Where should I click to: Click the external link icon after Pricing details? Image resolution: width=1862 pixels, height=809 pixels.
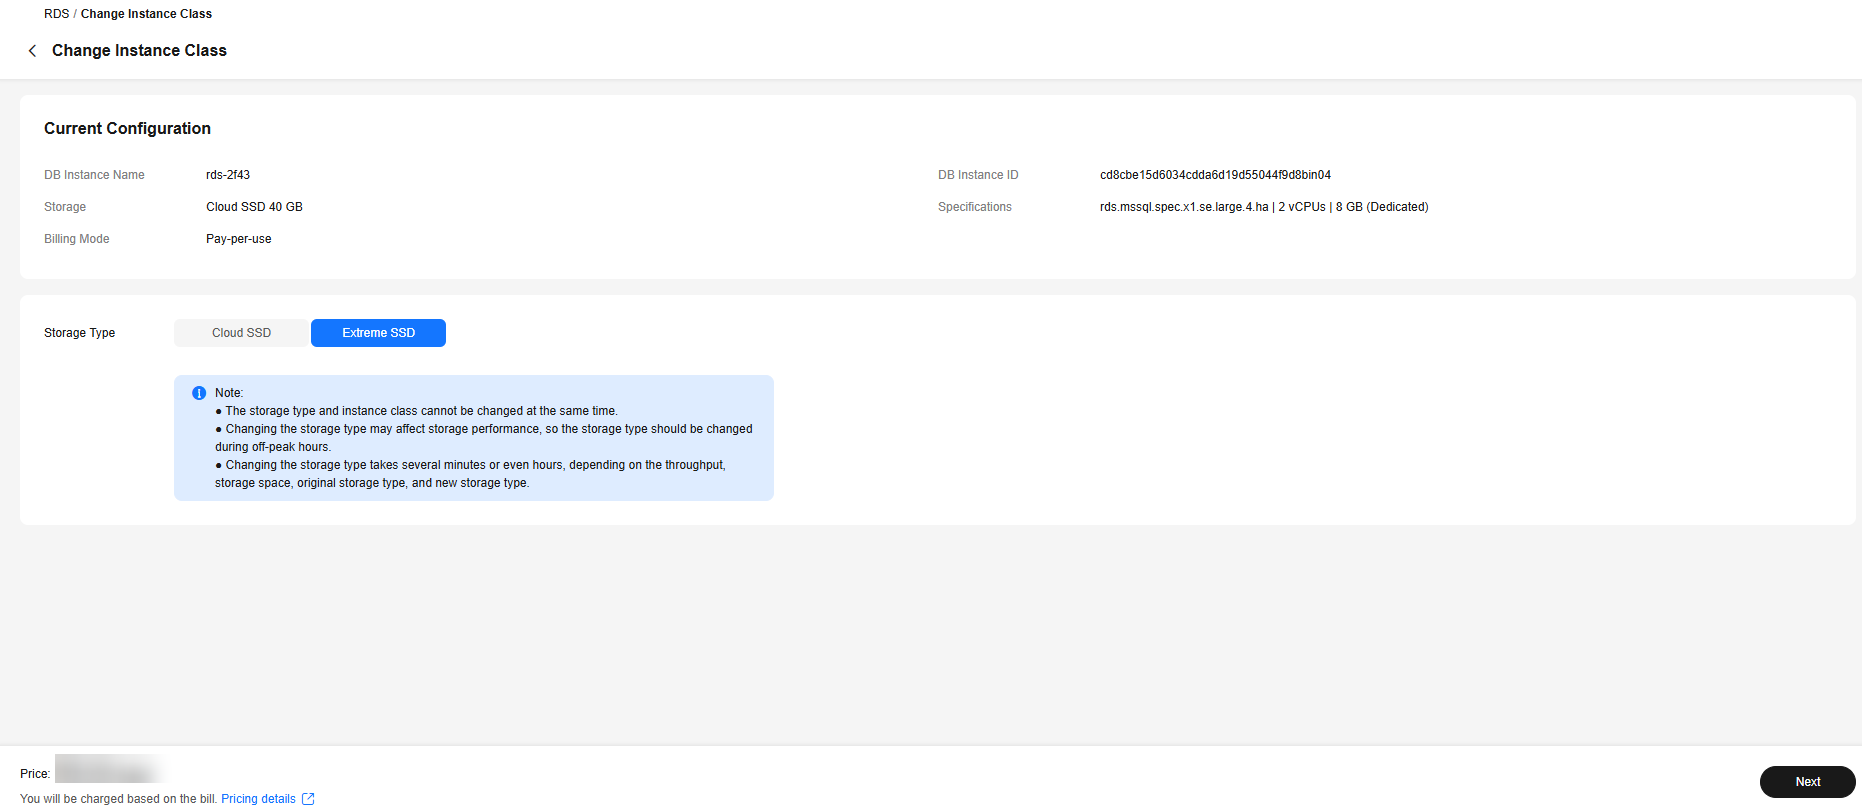pyautogui.click(x=308, y=799)
